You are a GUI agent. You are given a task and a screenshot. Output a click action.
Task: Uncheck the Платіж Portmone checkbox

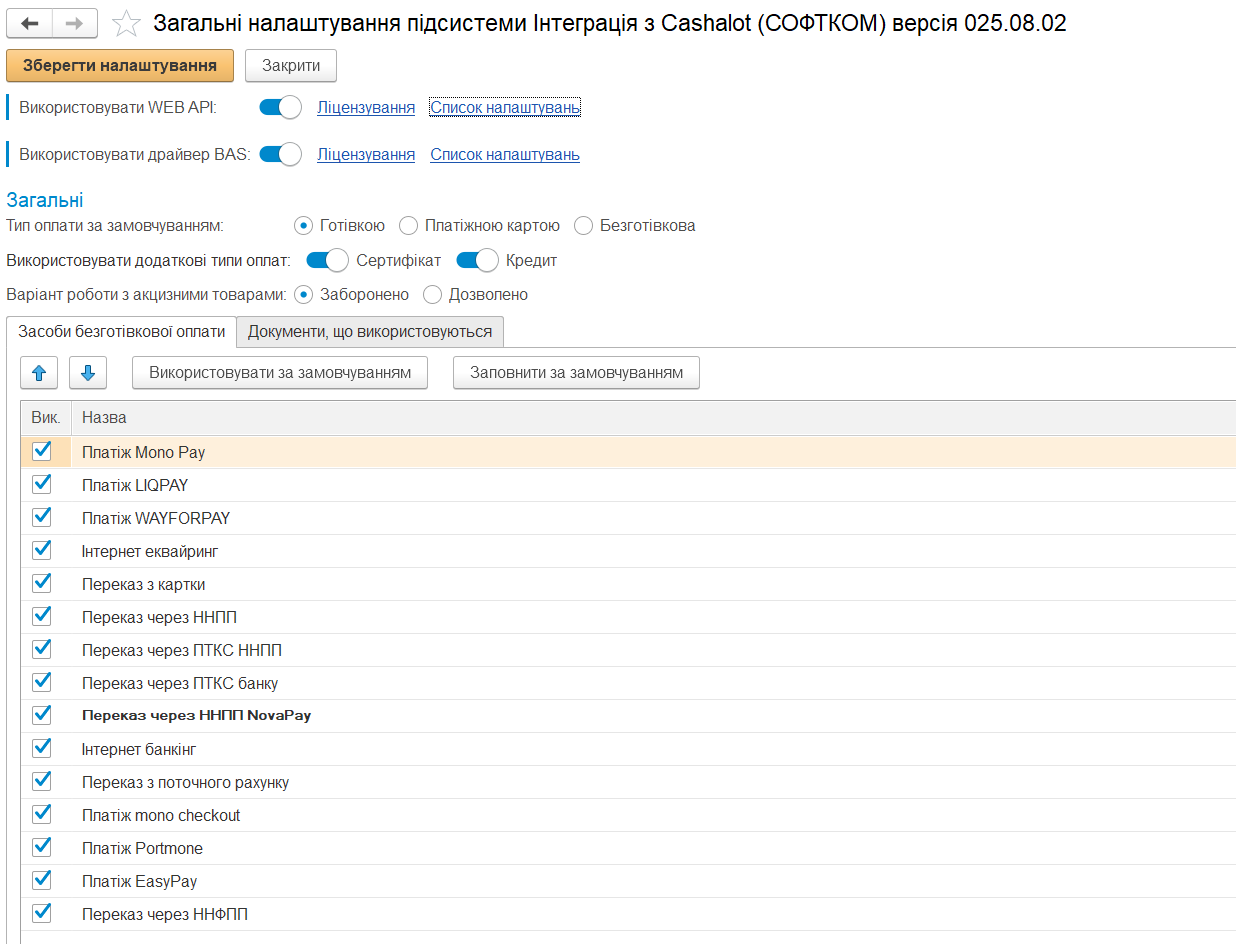pos(42,847)
